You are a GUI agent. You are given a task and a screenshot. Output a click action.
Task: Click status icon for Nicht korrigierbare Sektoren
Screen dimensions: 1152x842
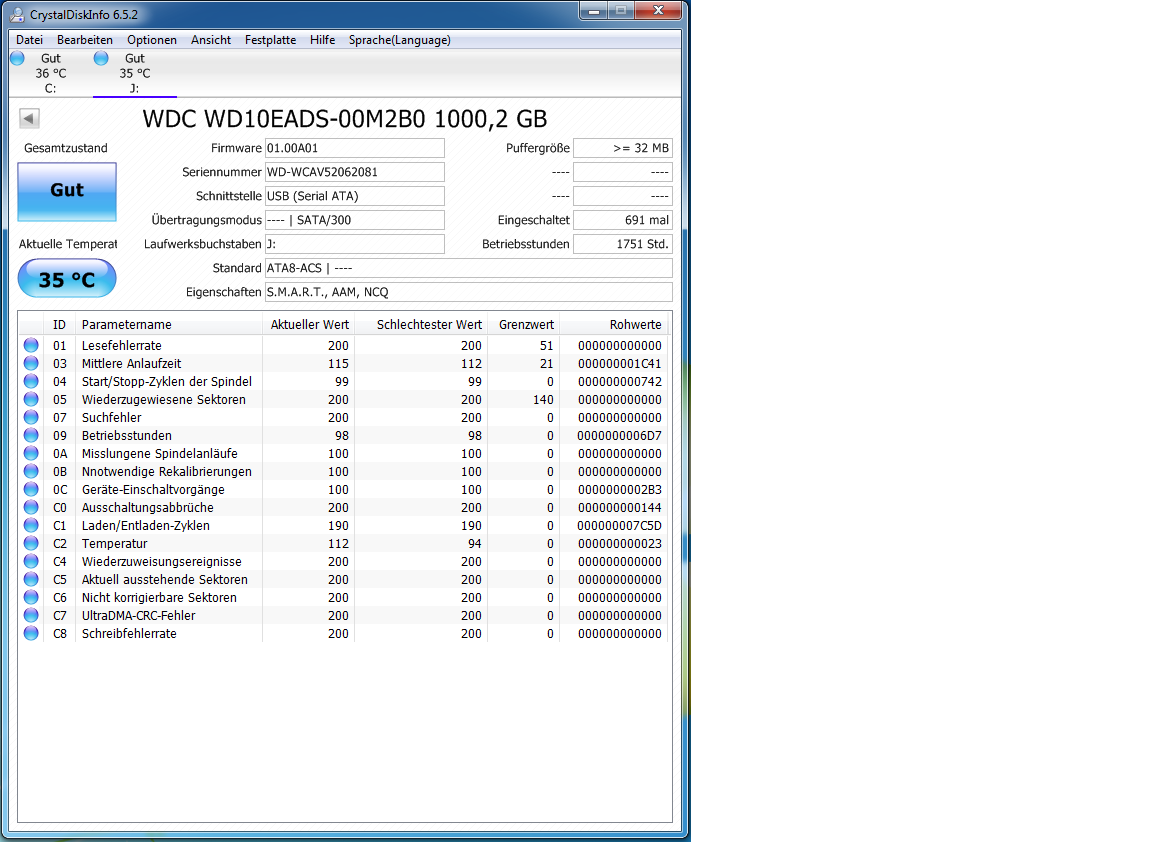[31, 597]
